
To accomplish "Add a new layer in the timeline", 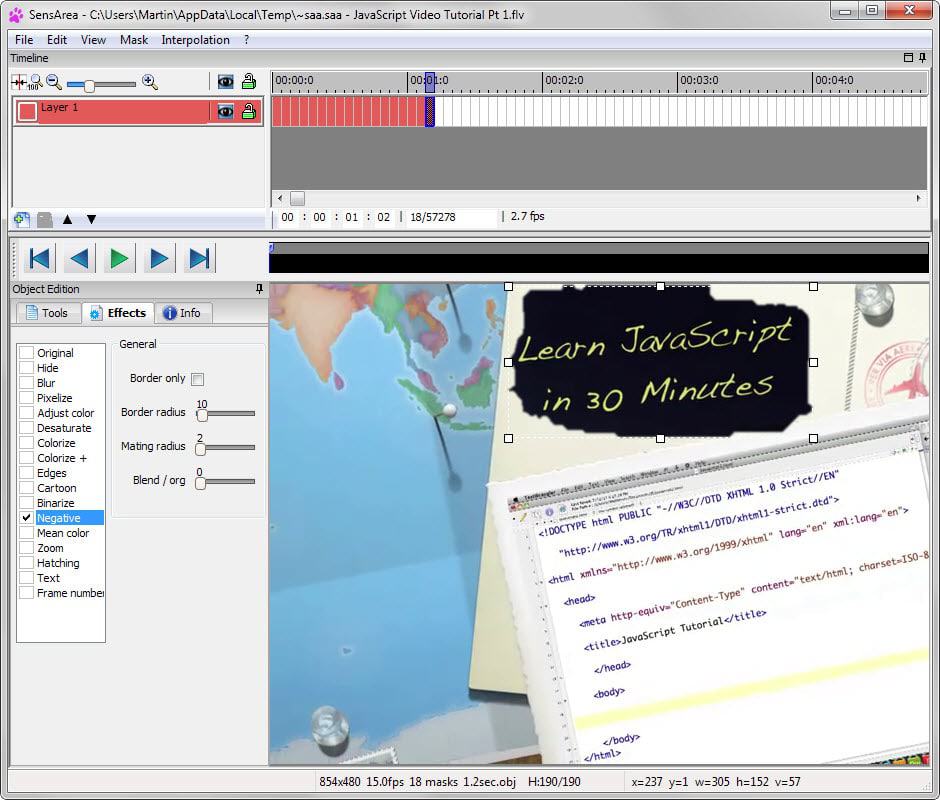I will coord(22,219).
